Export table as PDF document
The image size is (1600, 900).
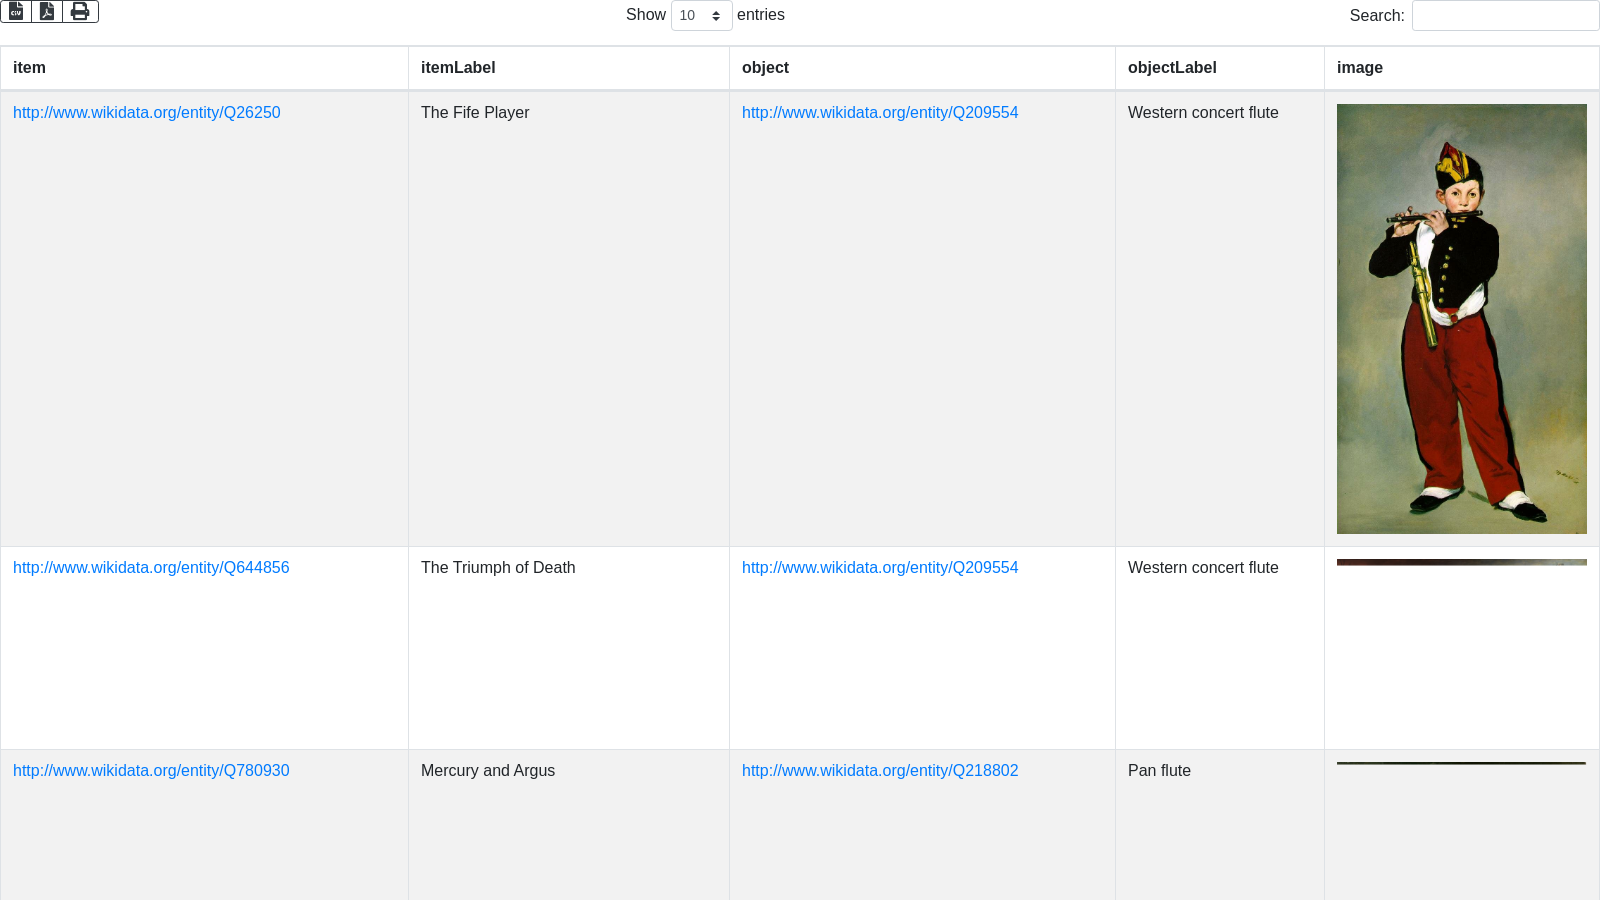tap(47, 11)
